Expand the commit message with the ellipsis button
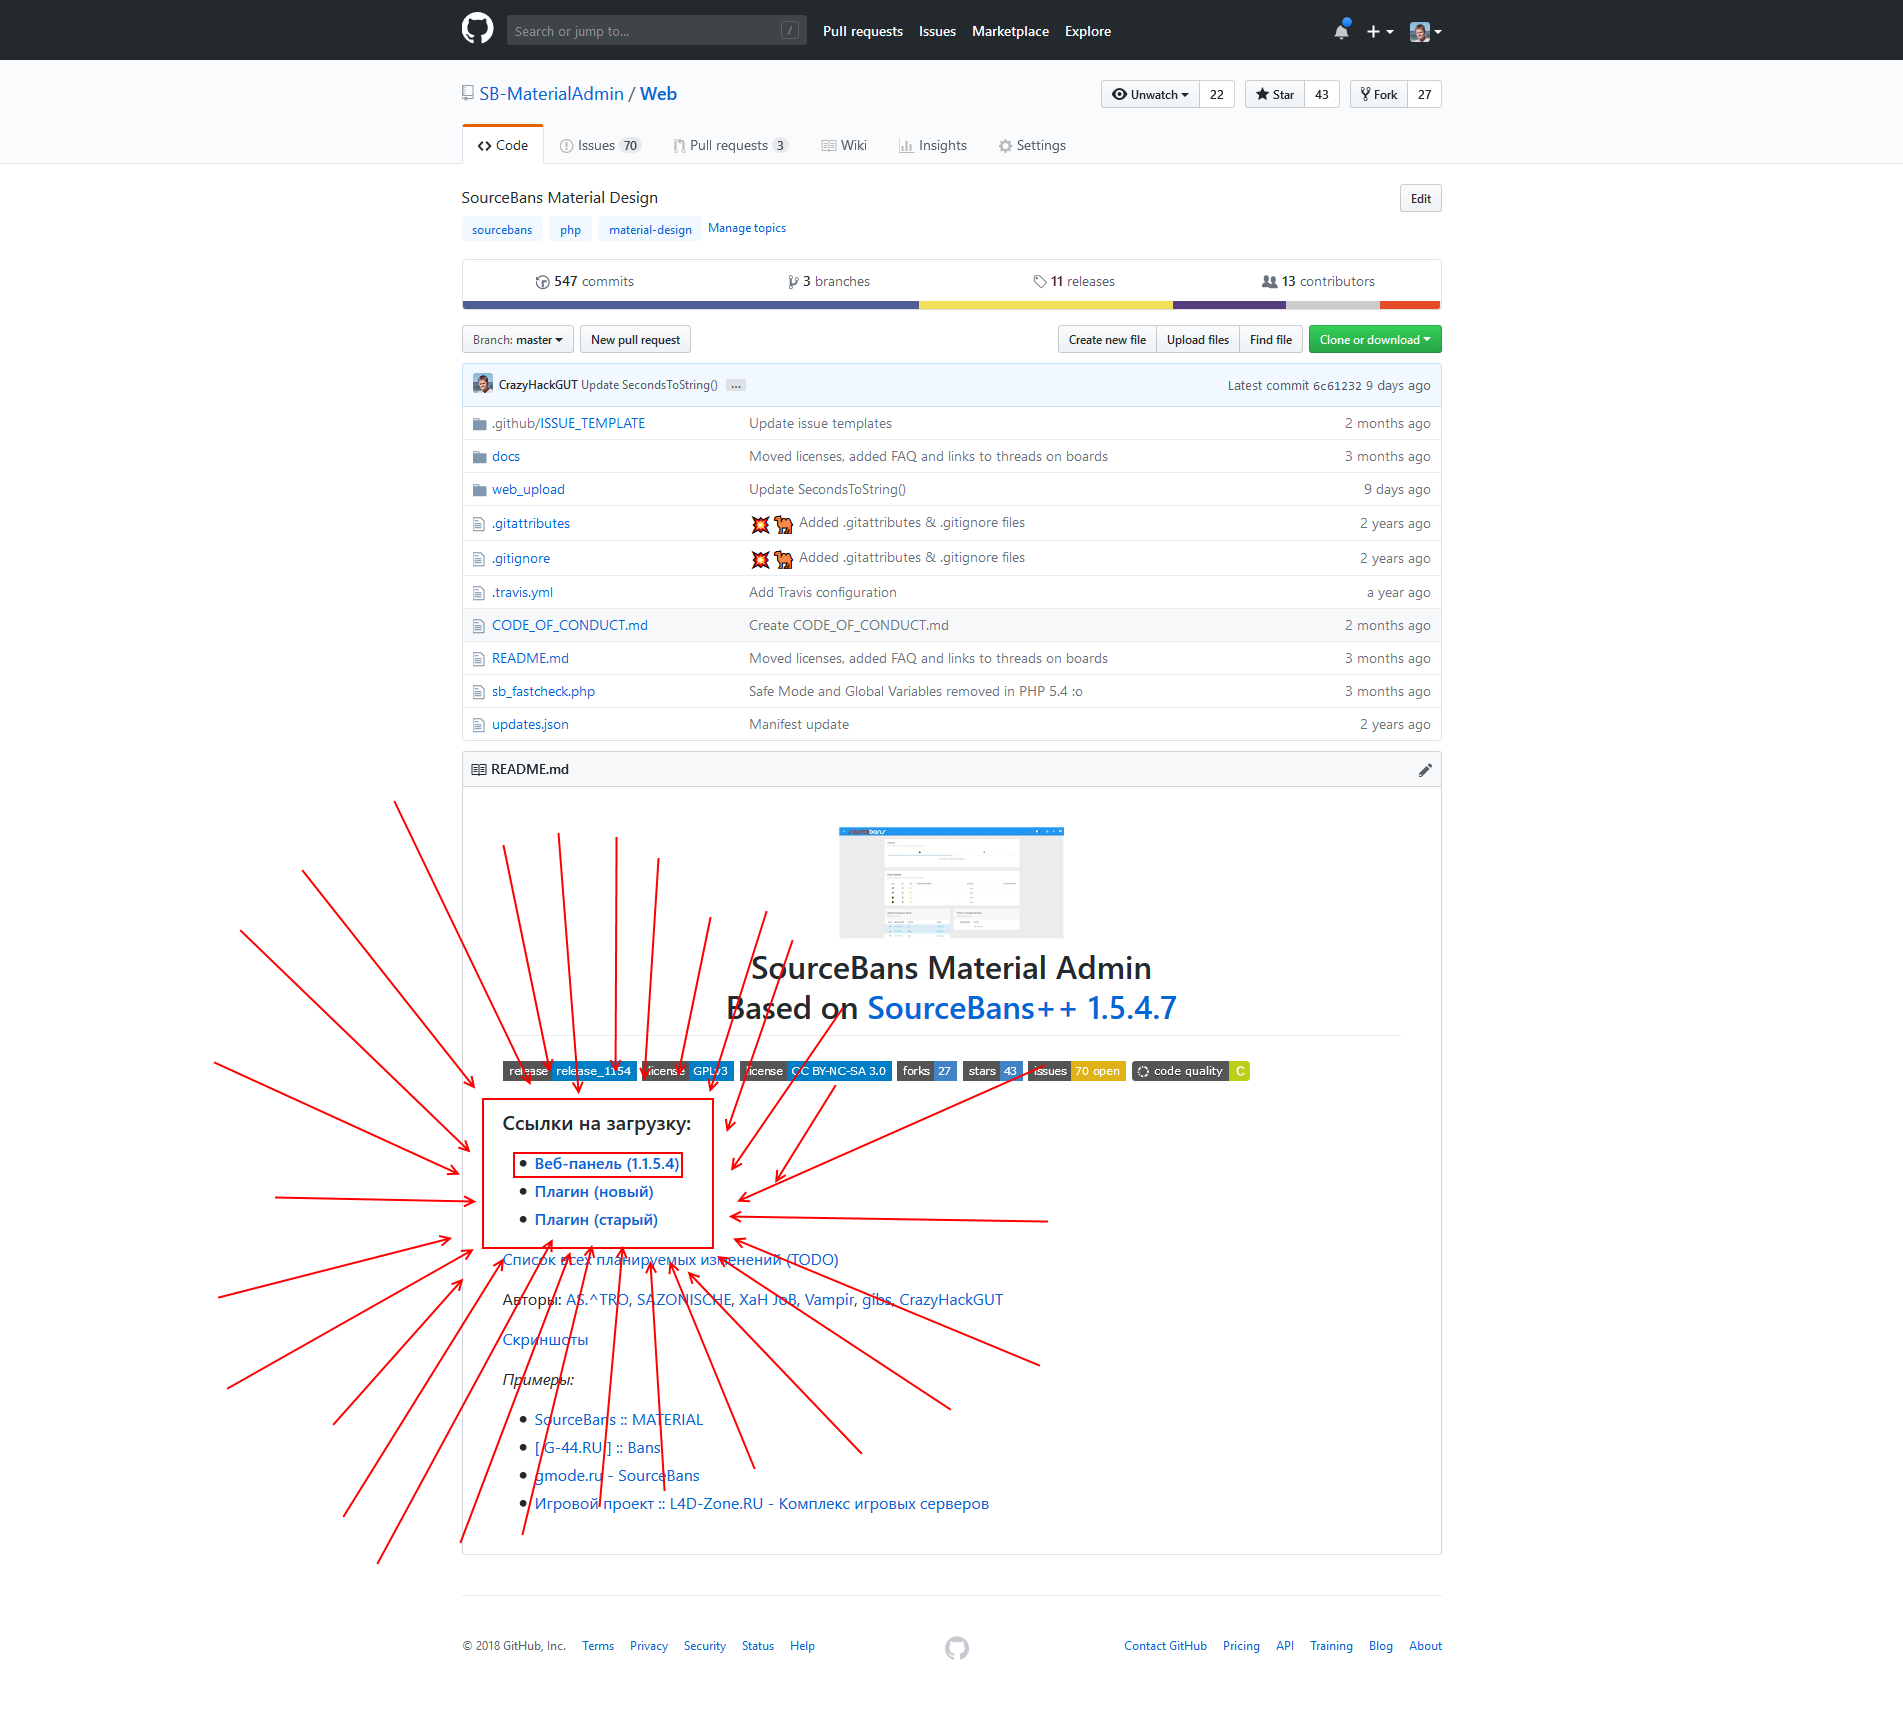 (x=735, y=385)
